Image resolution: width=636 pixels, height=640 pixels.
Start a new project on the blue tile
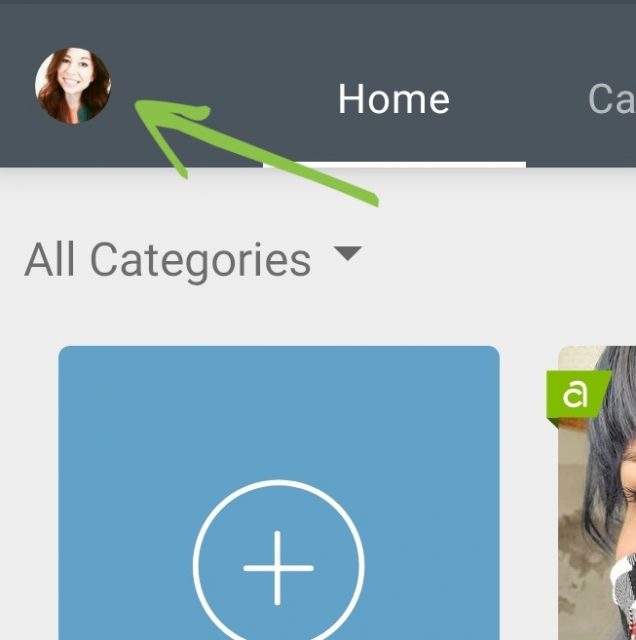coord(279,493)
